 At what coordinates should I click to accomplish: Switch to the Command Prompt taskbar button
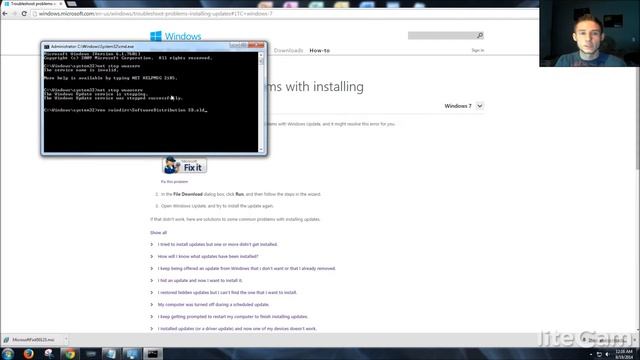click(x=153, y=354)
